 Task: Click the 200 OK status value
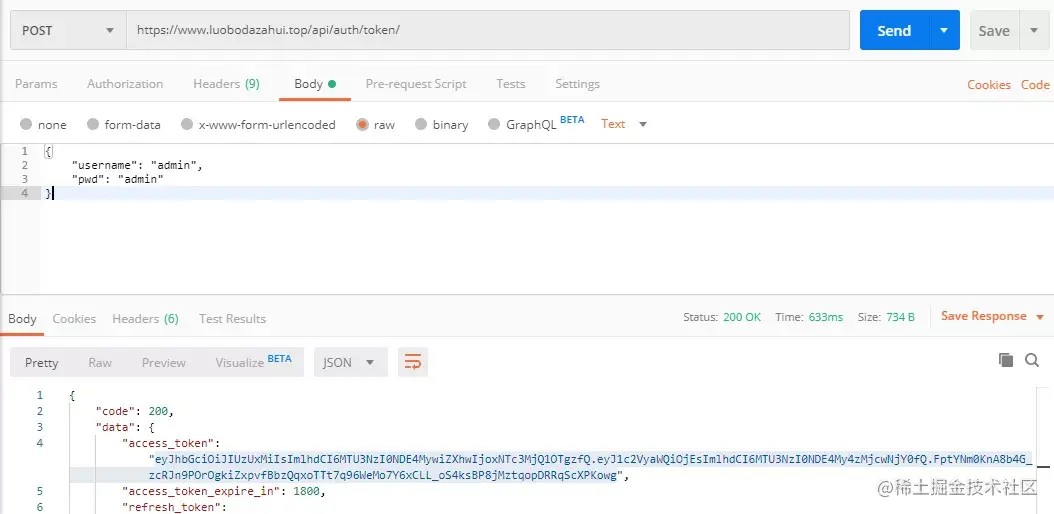tap(742, 317)
